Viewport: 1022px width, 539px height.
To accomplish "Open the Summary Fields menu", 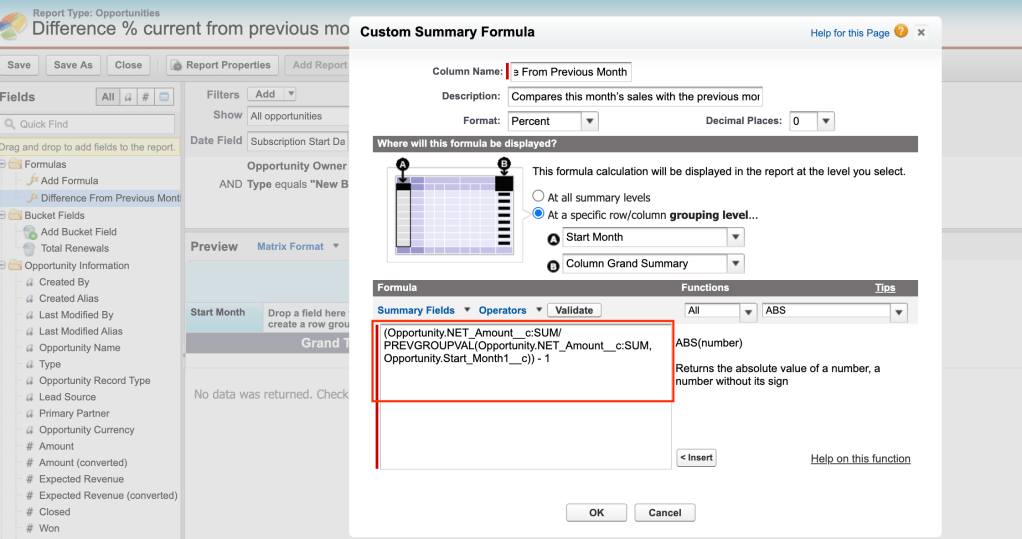I will click(422, 310).
